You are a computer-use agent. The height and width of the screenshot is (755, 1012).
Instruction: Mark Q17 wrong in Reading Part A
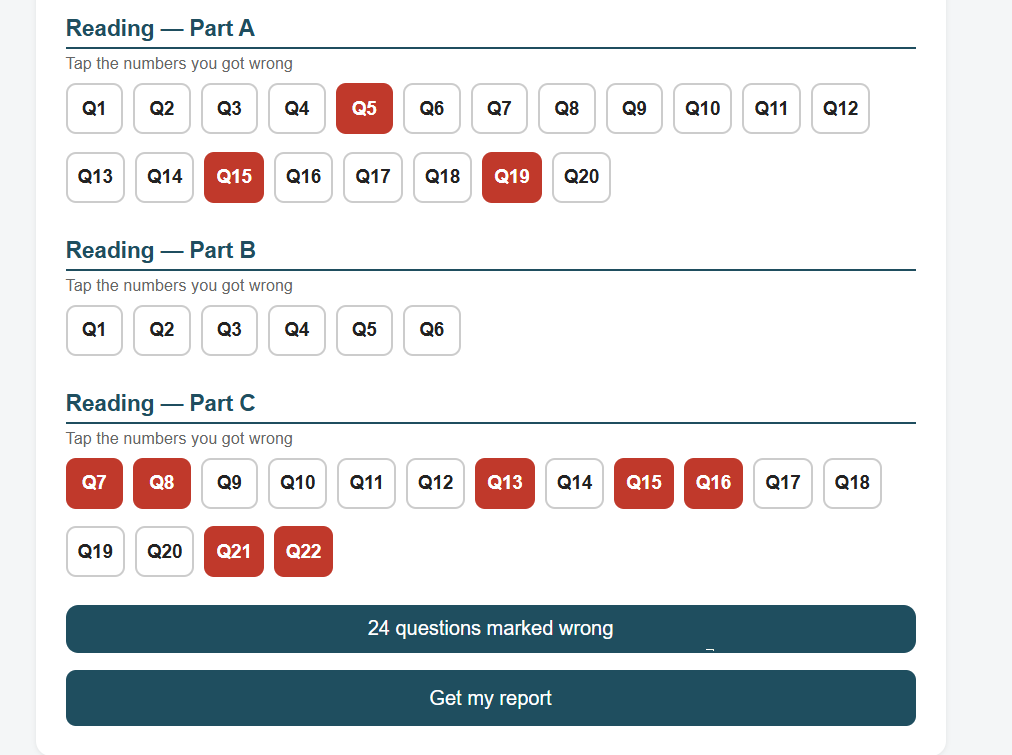(373, 177)
